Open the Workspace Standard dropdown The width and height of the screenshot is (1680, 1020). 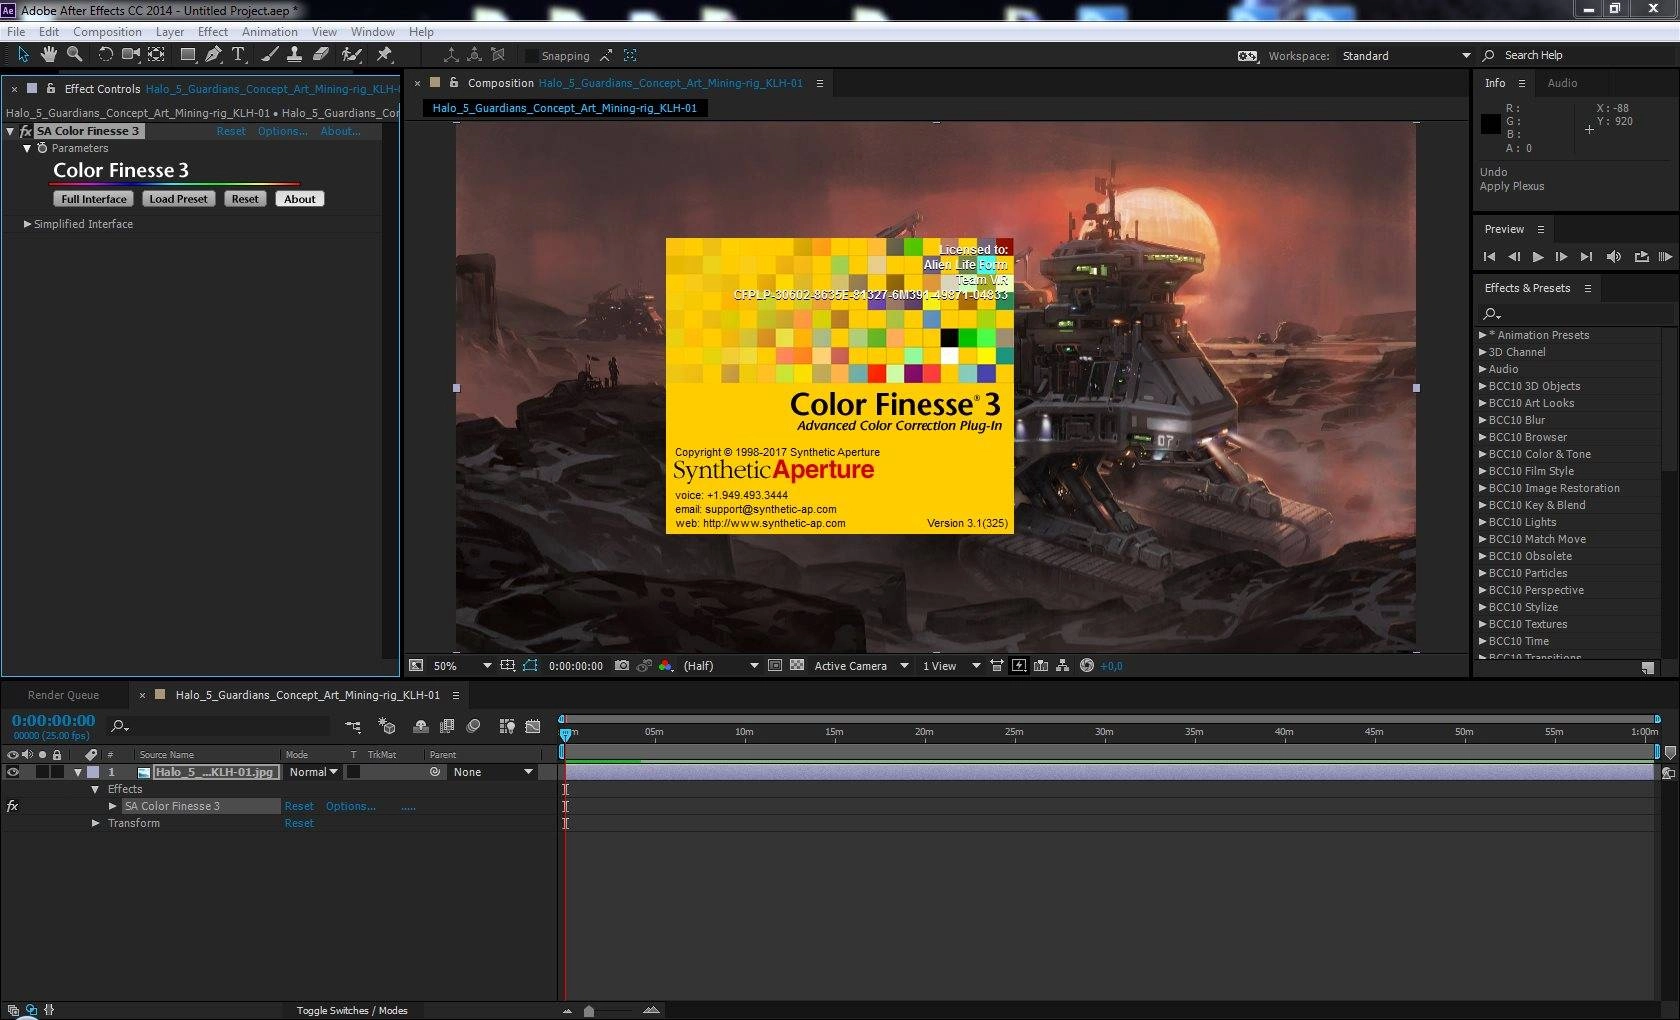pos(1406,56)
